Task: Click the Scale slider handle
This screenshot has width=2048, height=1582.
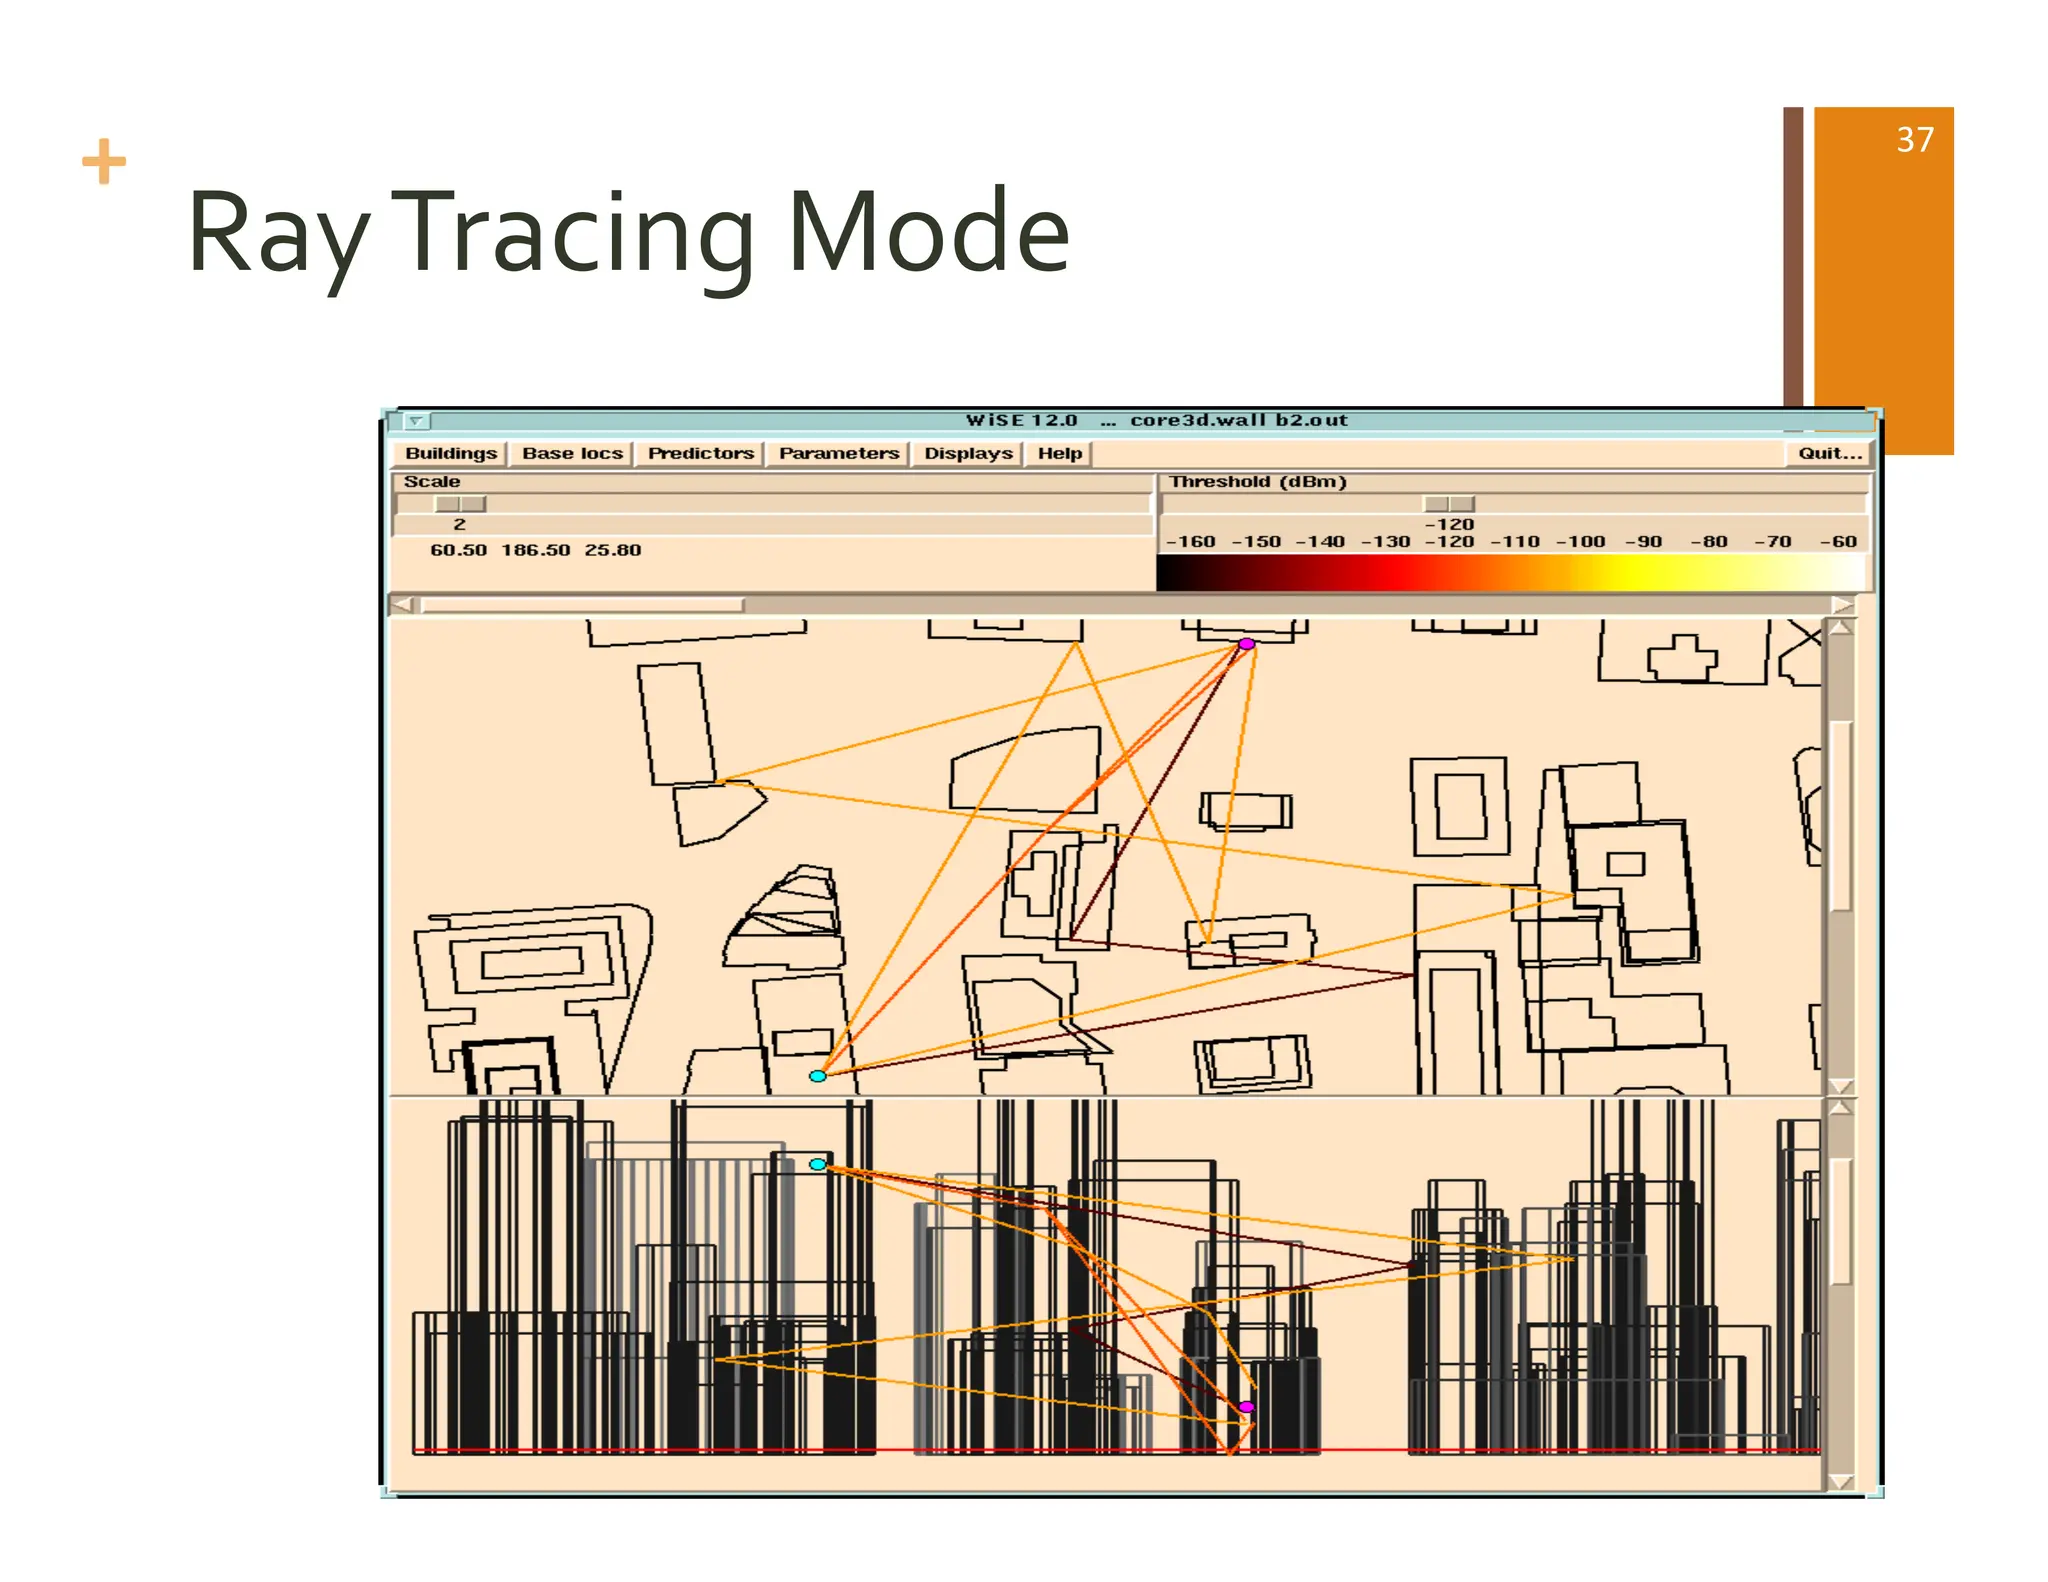Action: (x=460, y=504)
